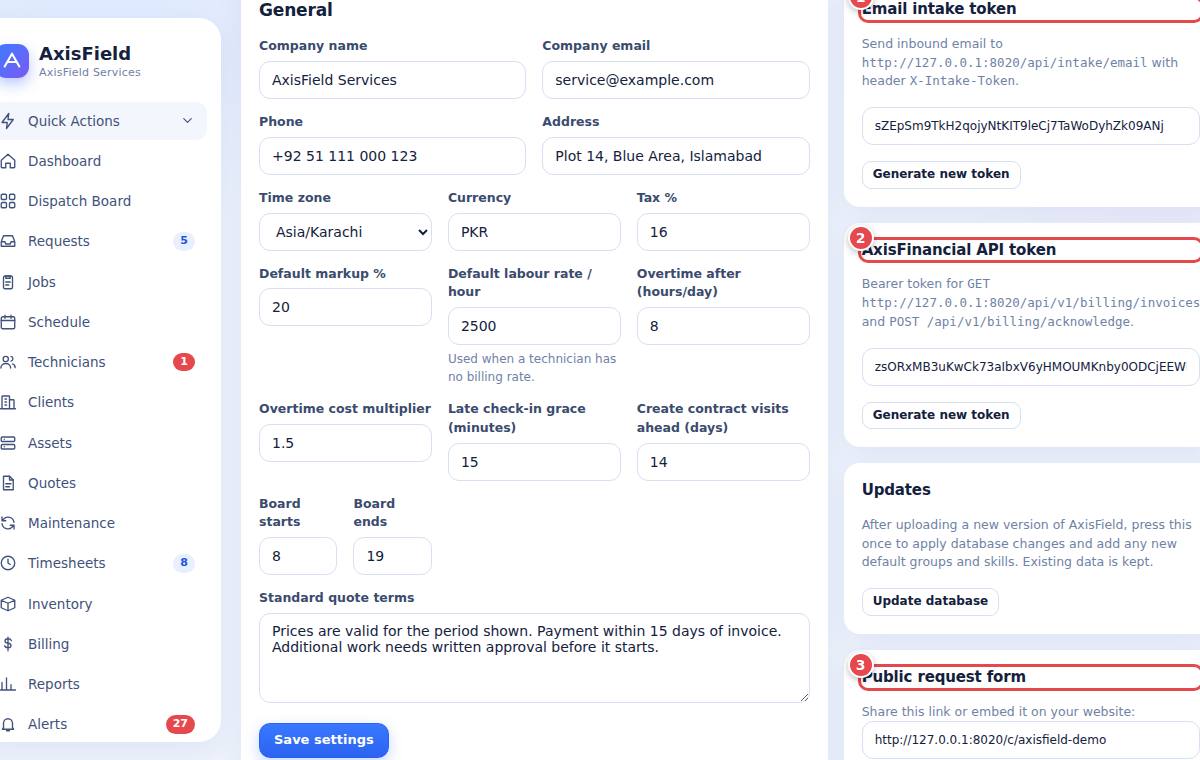Click the Technicians people icon
Image resolution: width=1200 pixels, height=760 pixels.
click(x=8, y=362)
